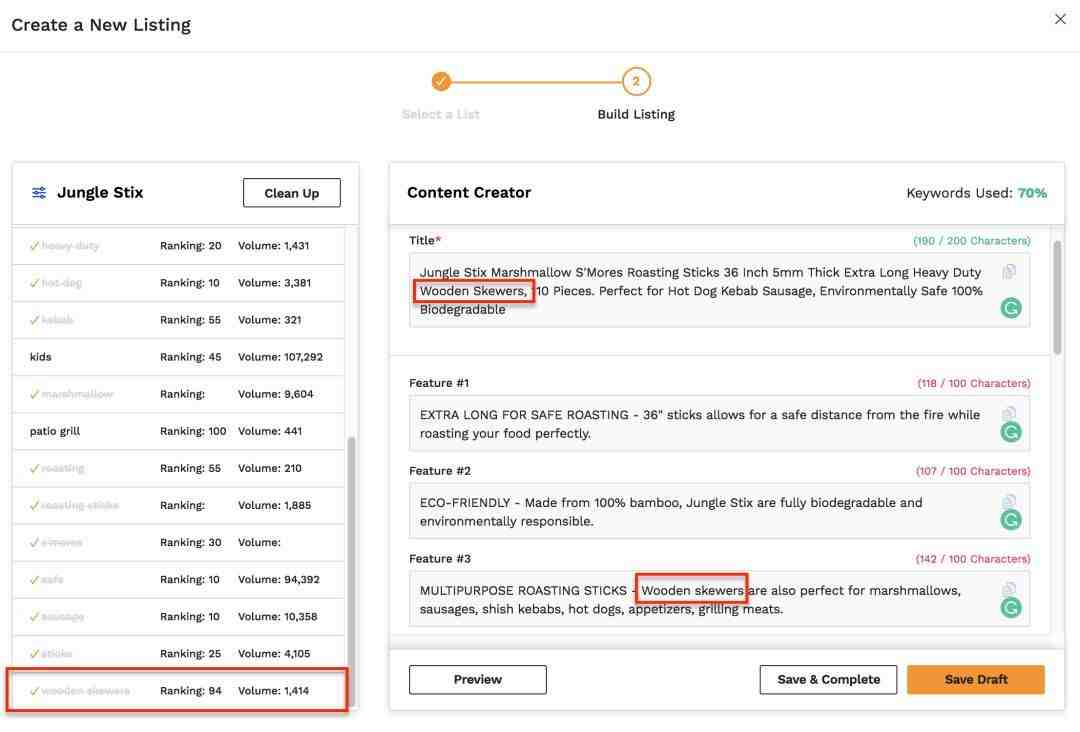
Task: Click the copy icon in the Title field
Action: tap(1010, 272)
